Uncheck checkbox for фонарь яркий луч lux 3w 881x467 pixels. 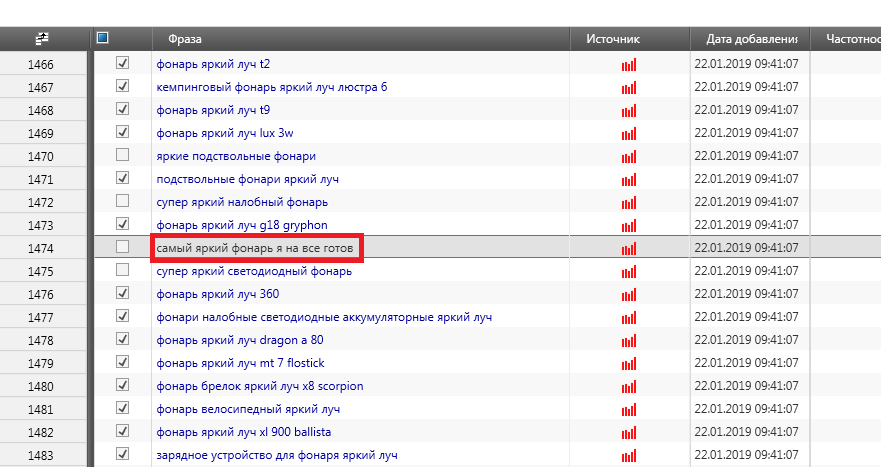pos(122,132)
